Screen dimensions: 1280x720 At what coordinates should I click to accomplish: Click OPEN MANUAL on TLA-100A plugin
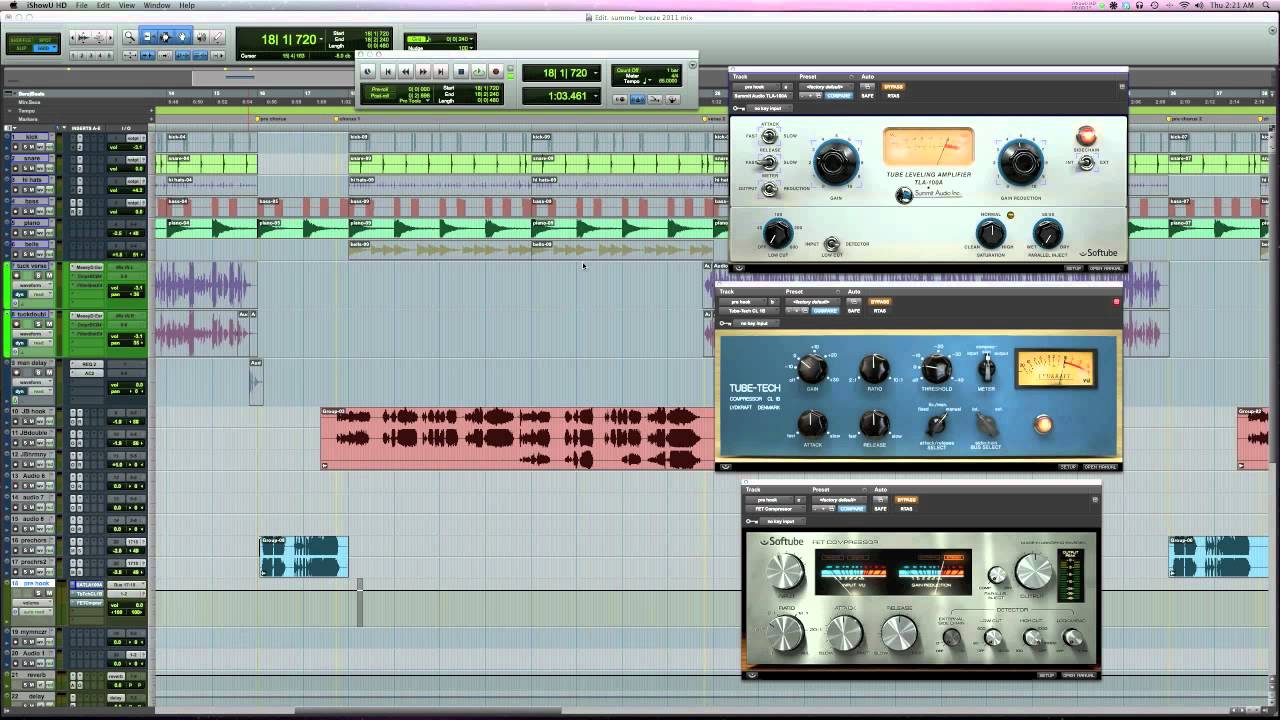point(1105,268)
